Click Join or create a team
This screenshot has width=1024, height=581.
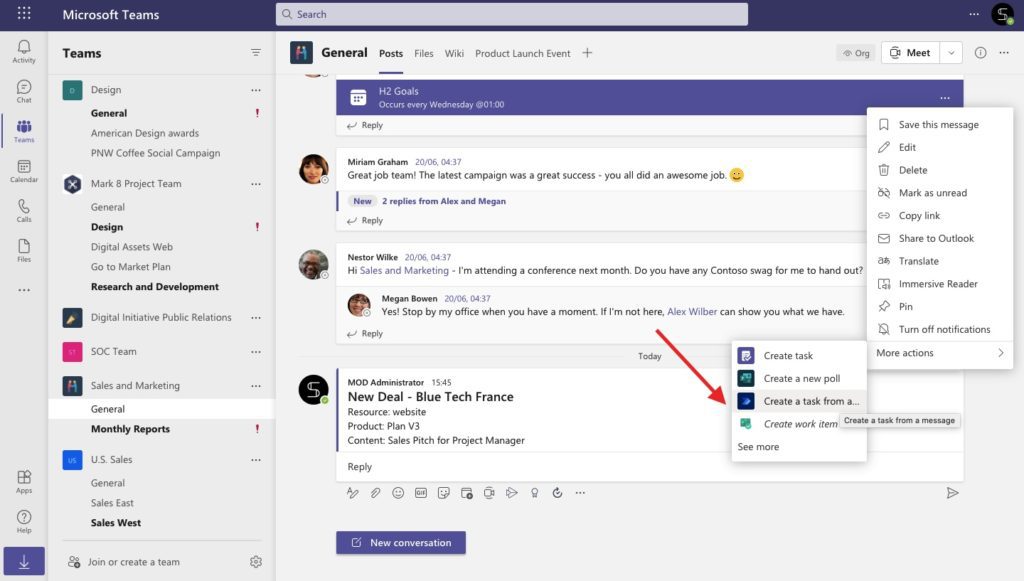tap(124, 562)
